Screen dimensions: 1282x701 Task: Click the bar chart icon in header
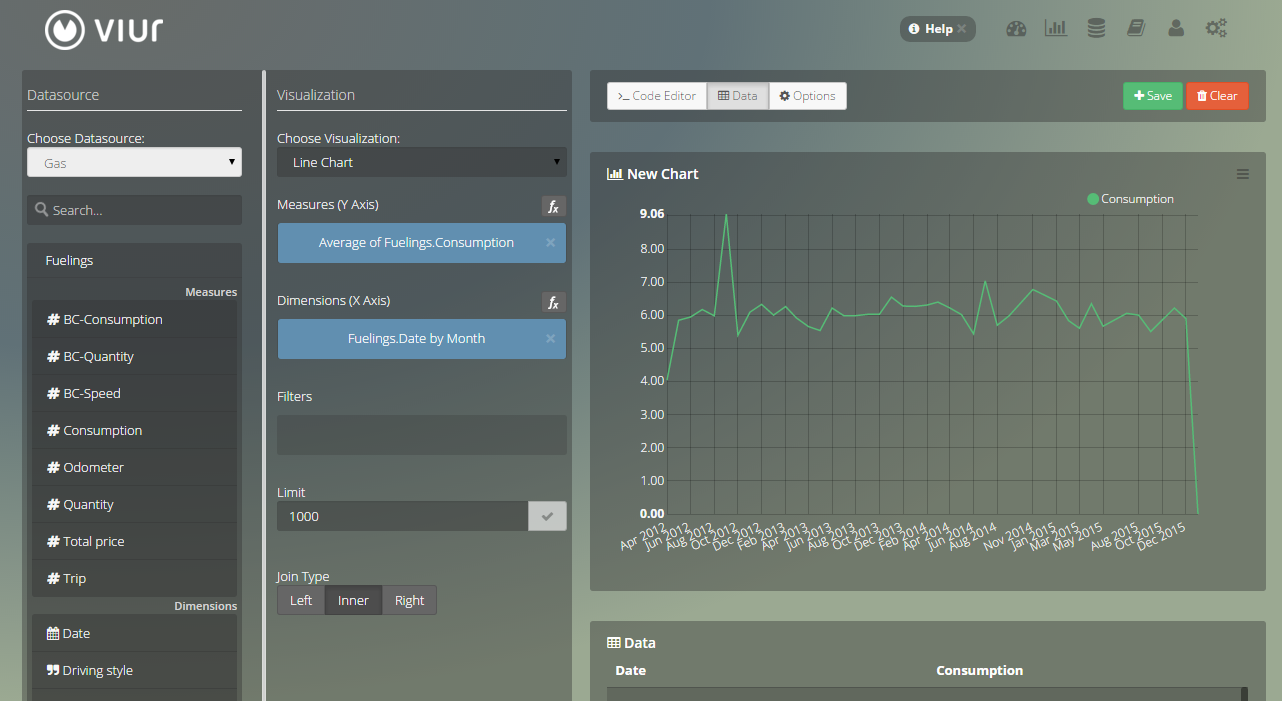[1055, 29]
